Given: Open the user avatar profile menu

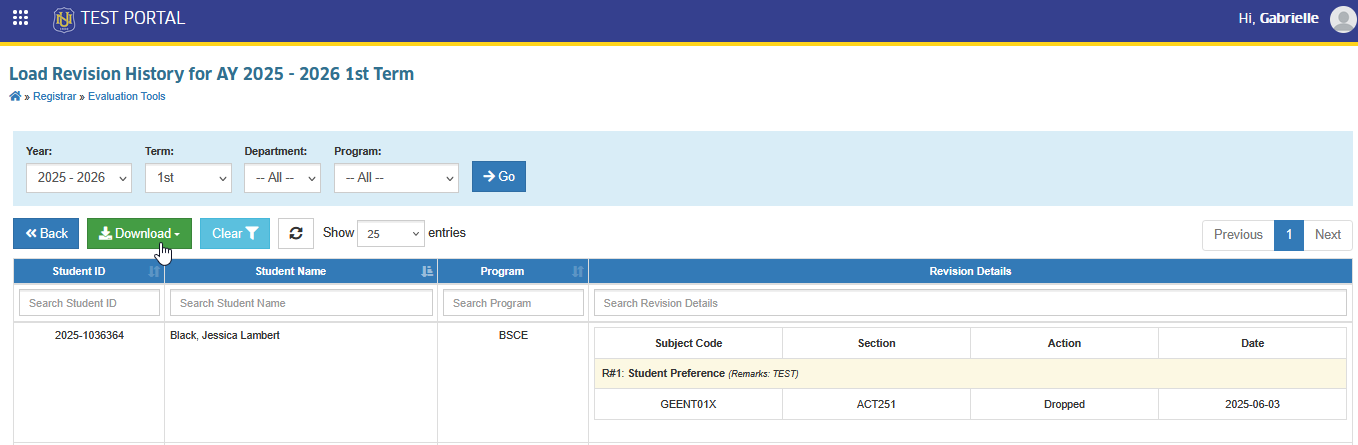Looking at the screenshot, I should [1343, 19].
